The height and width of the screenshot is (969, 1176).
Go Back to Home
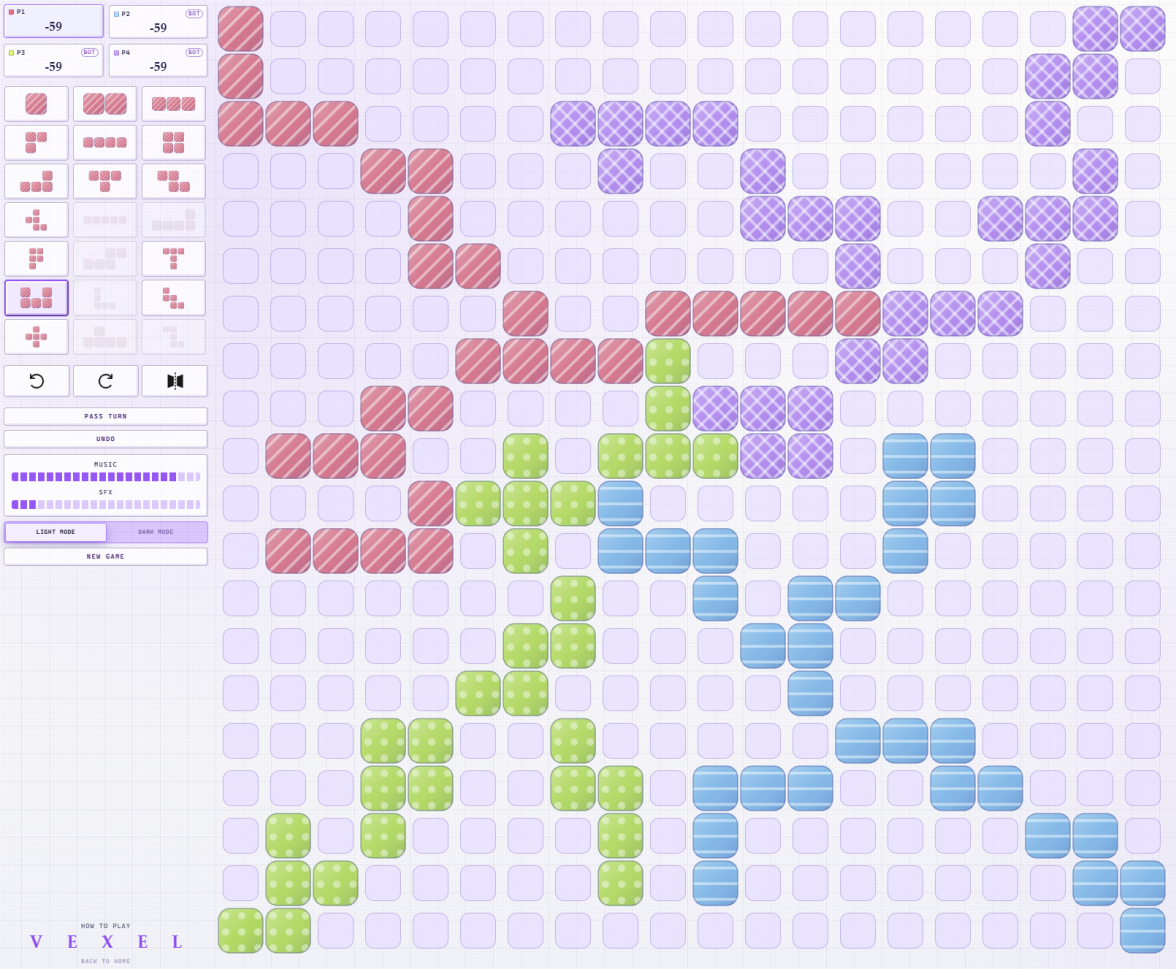pos(105,961)
